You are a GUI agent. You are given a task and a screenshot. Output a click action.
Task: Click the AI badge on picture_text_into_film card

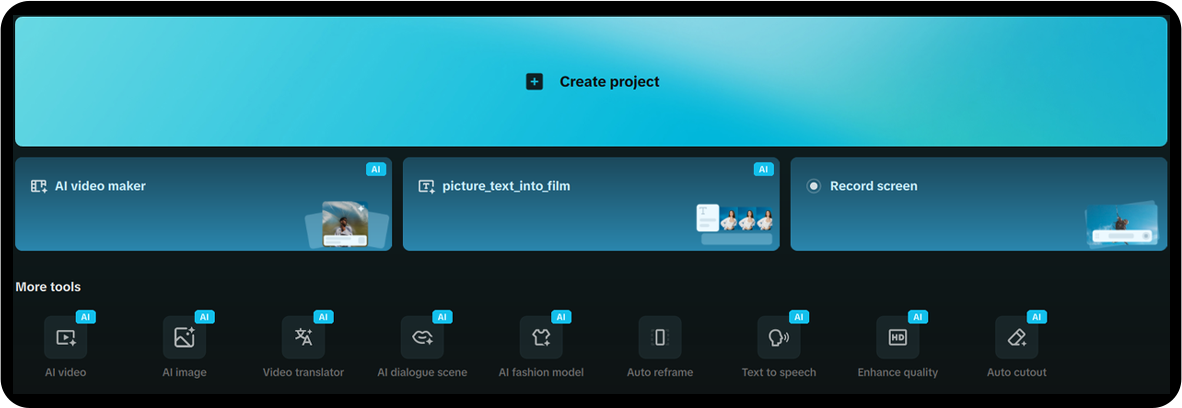click(x=764, y=169)
